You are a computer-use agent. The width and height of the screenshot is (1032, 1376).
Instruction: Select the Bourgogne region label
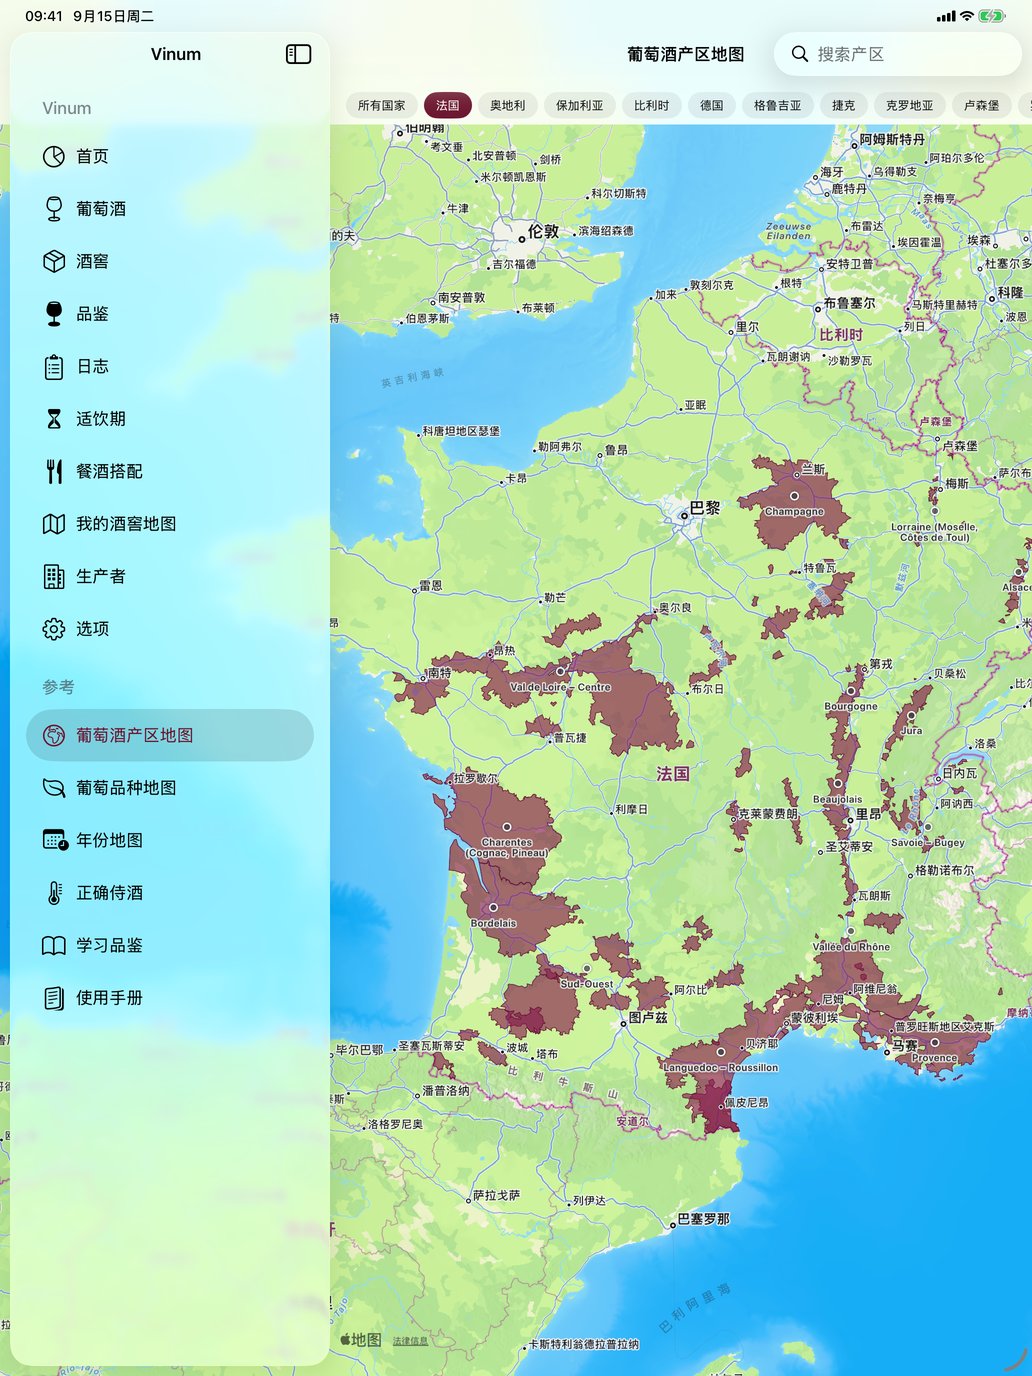[851, 706]
